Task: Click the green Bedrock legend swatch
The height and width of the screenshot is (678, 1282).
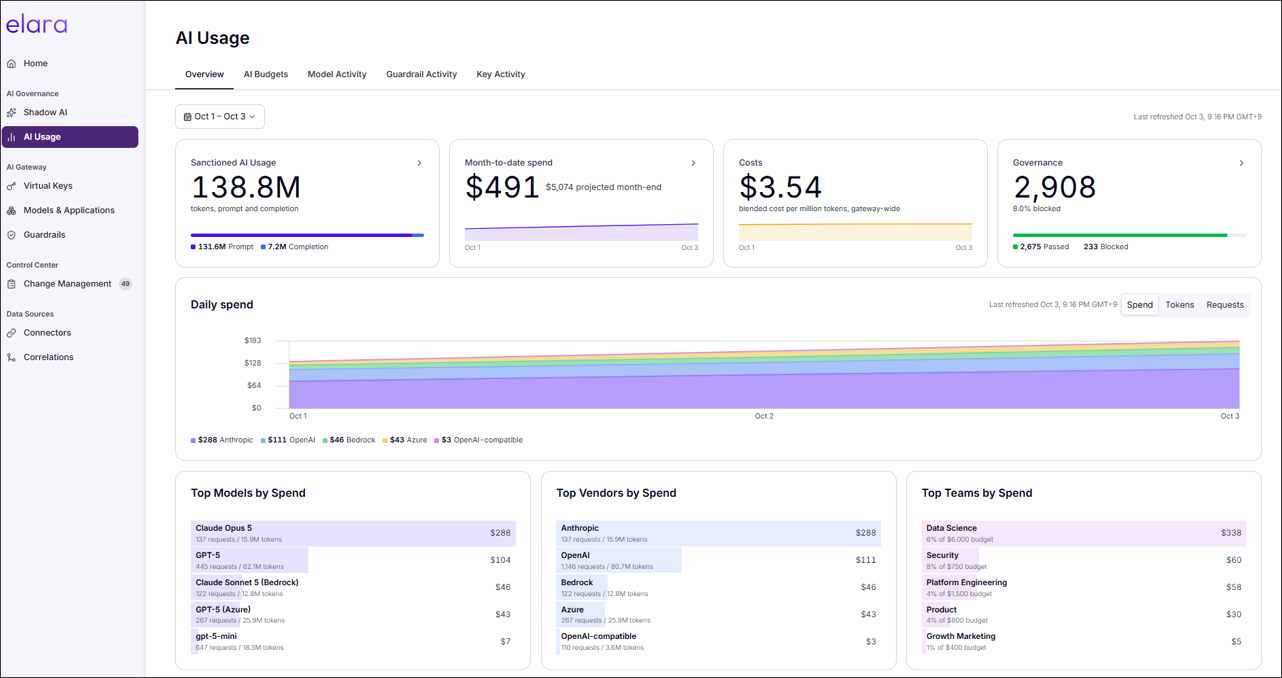Action: coord(325,440)
